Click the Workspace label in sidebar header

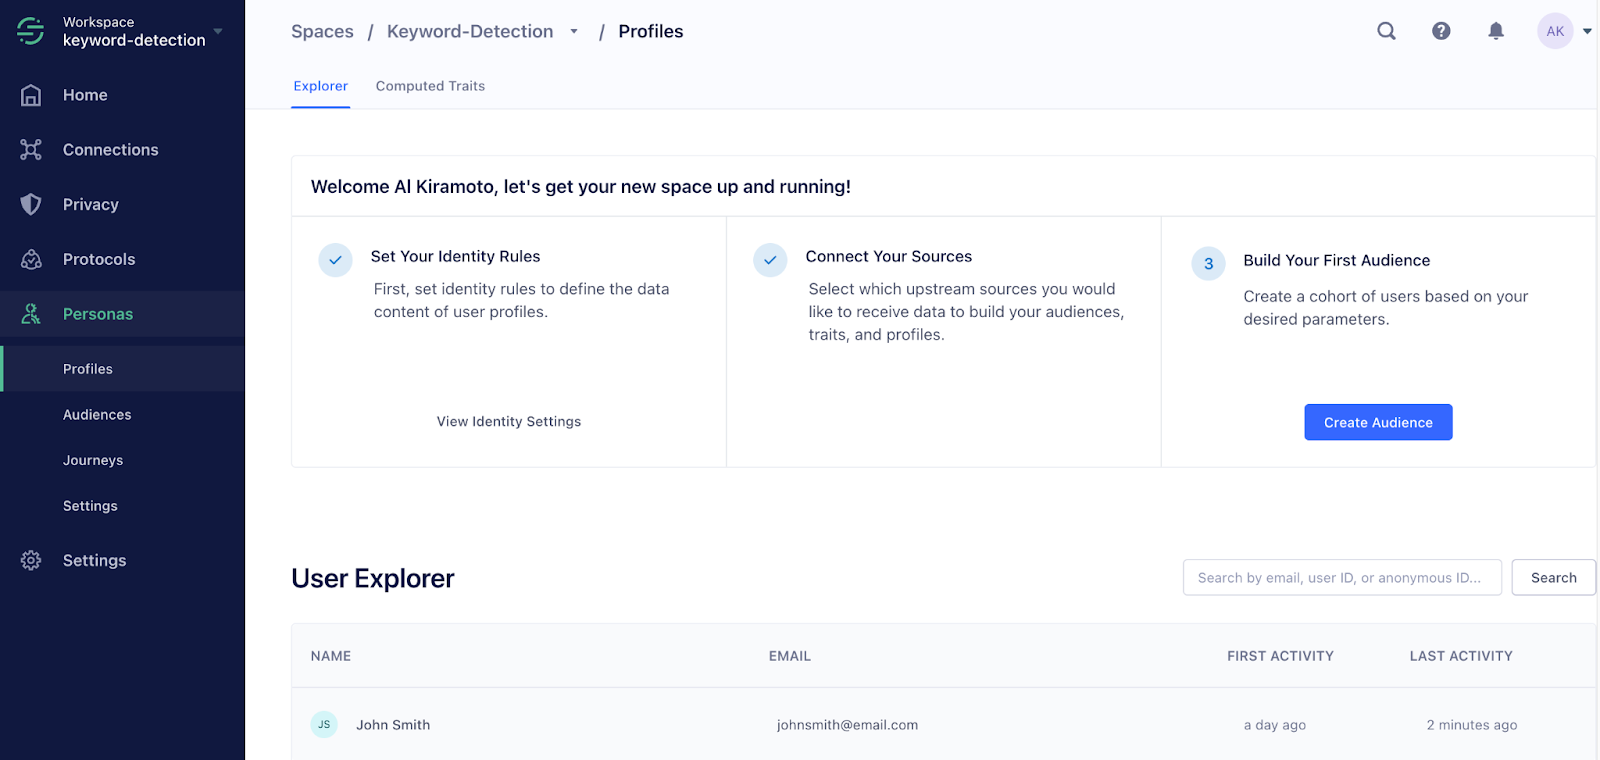[x=98, y=22]
